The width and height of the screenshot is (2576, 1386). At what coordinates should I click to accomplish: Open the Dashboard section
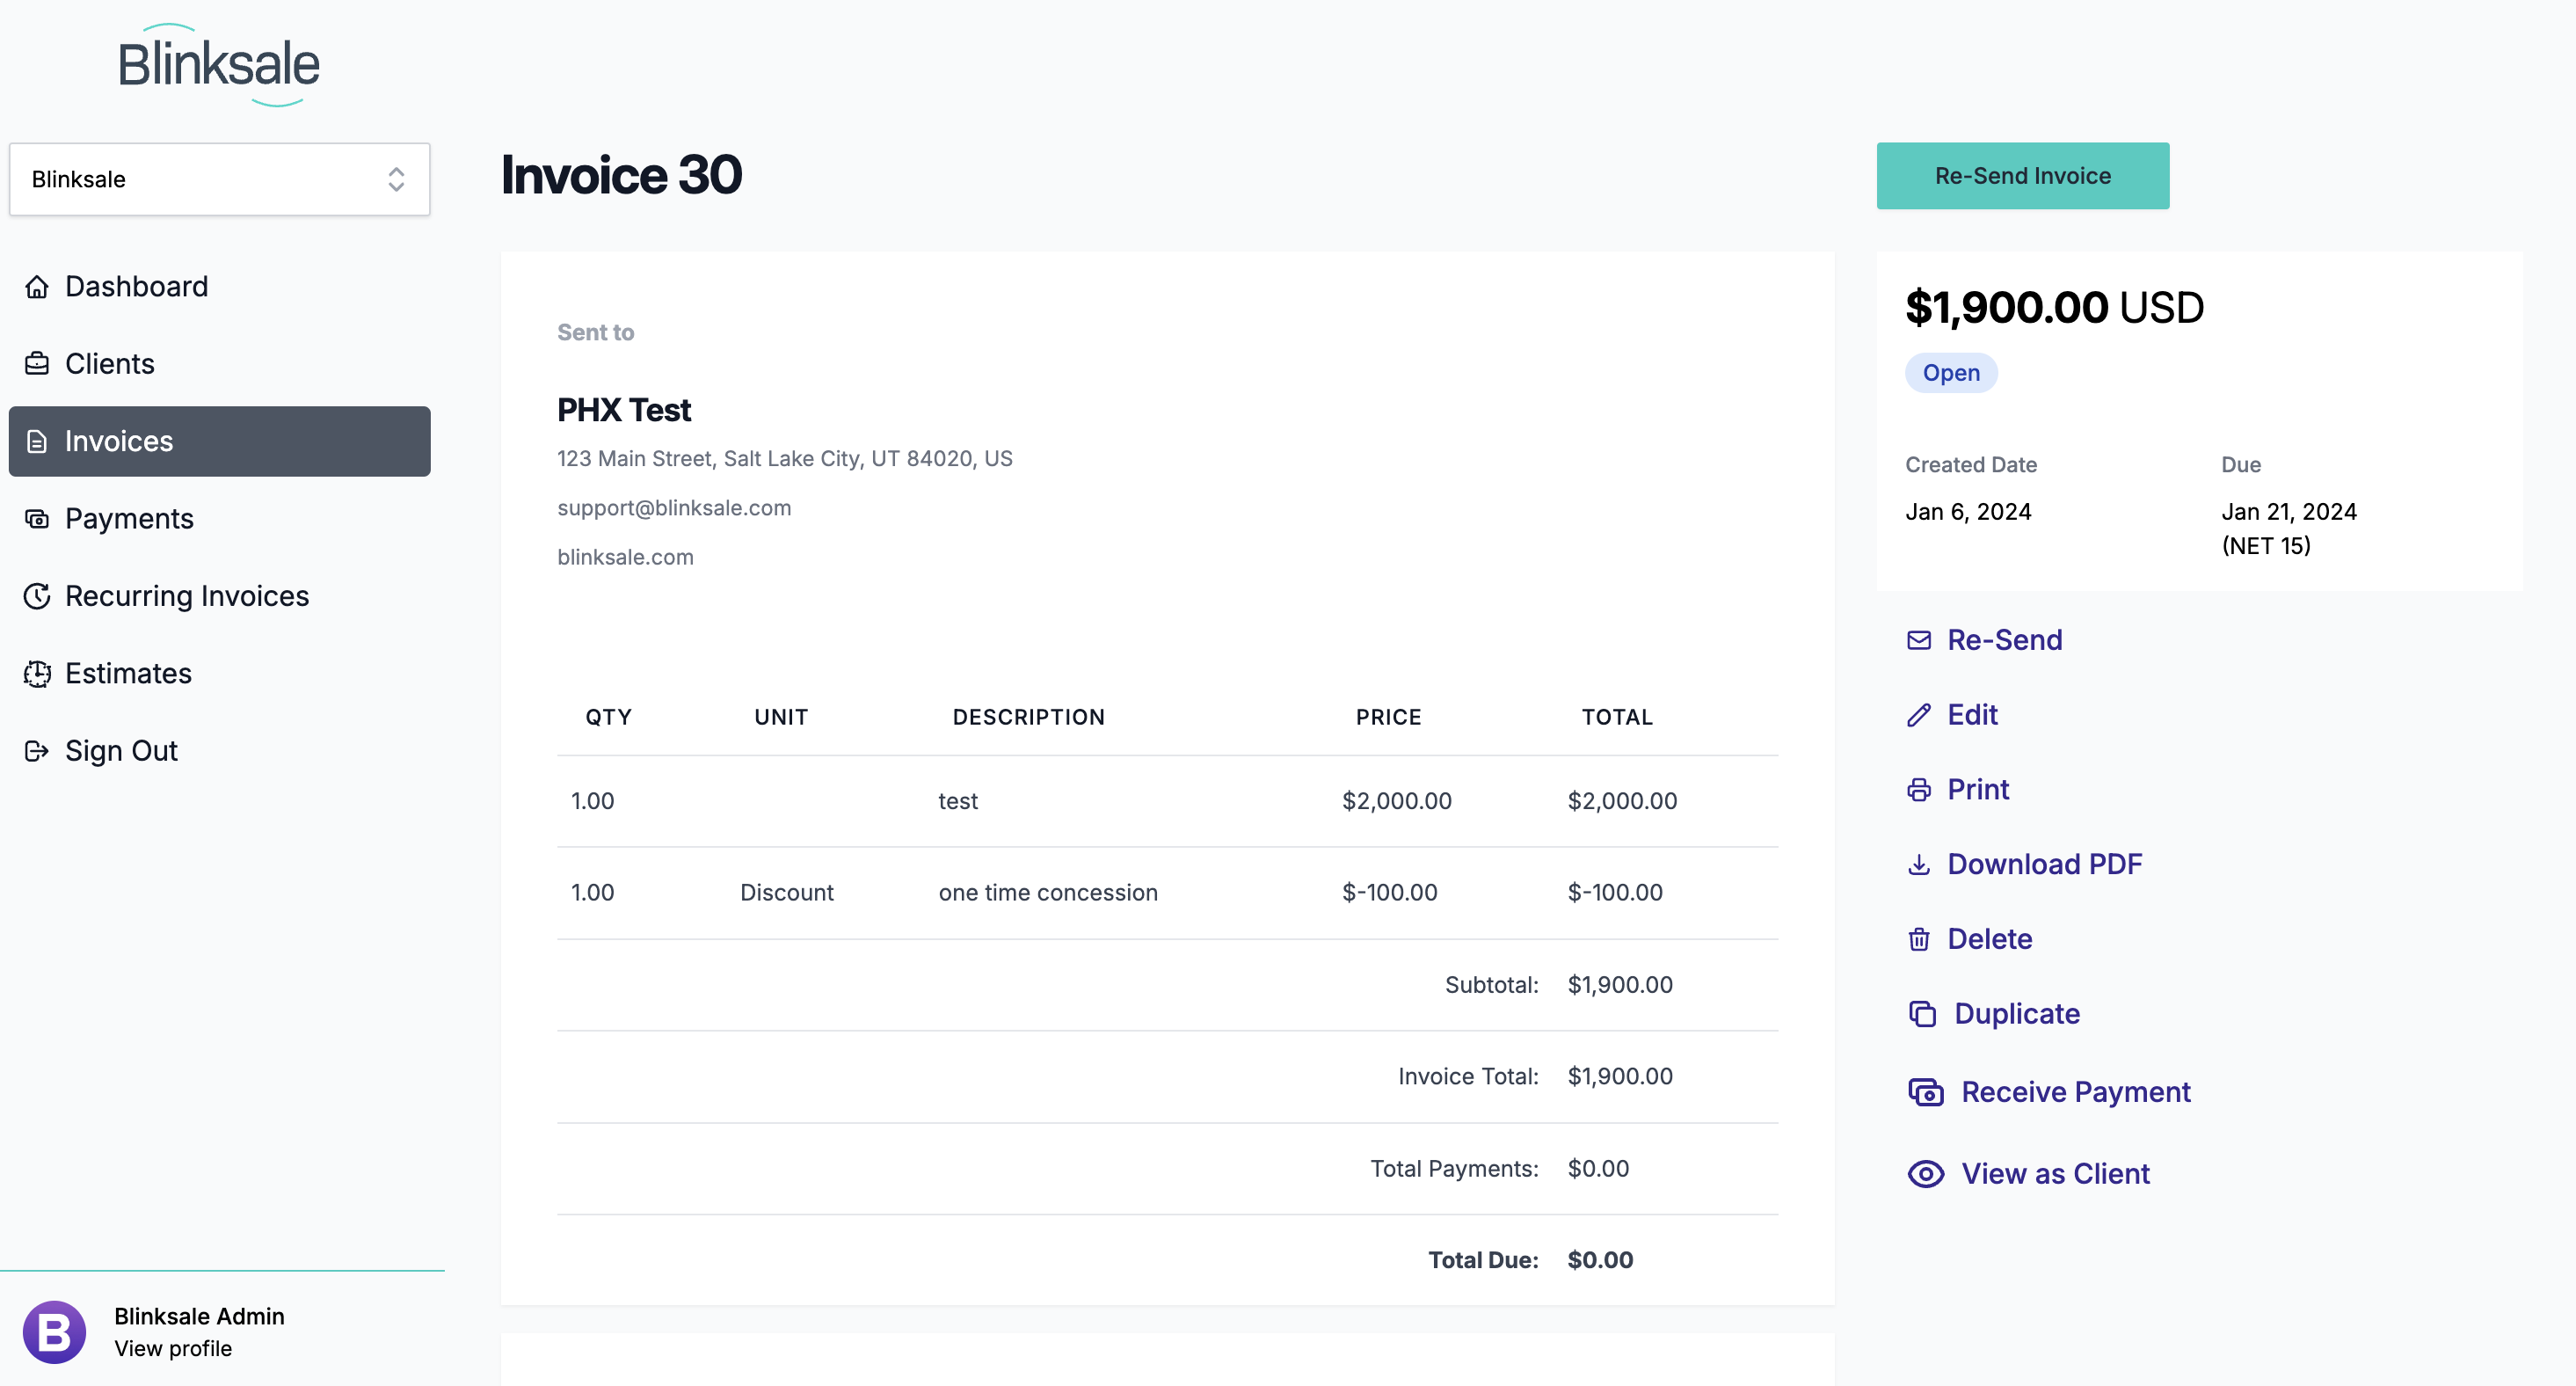(137, 287)
